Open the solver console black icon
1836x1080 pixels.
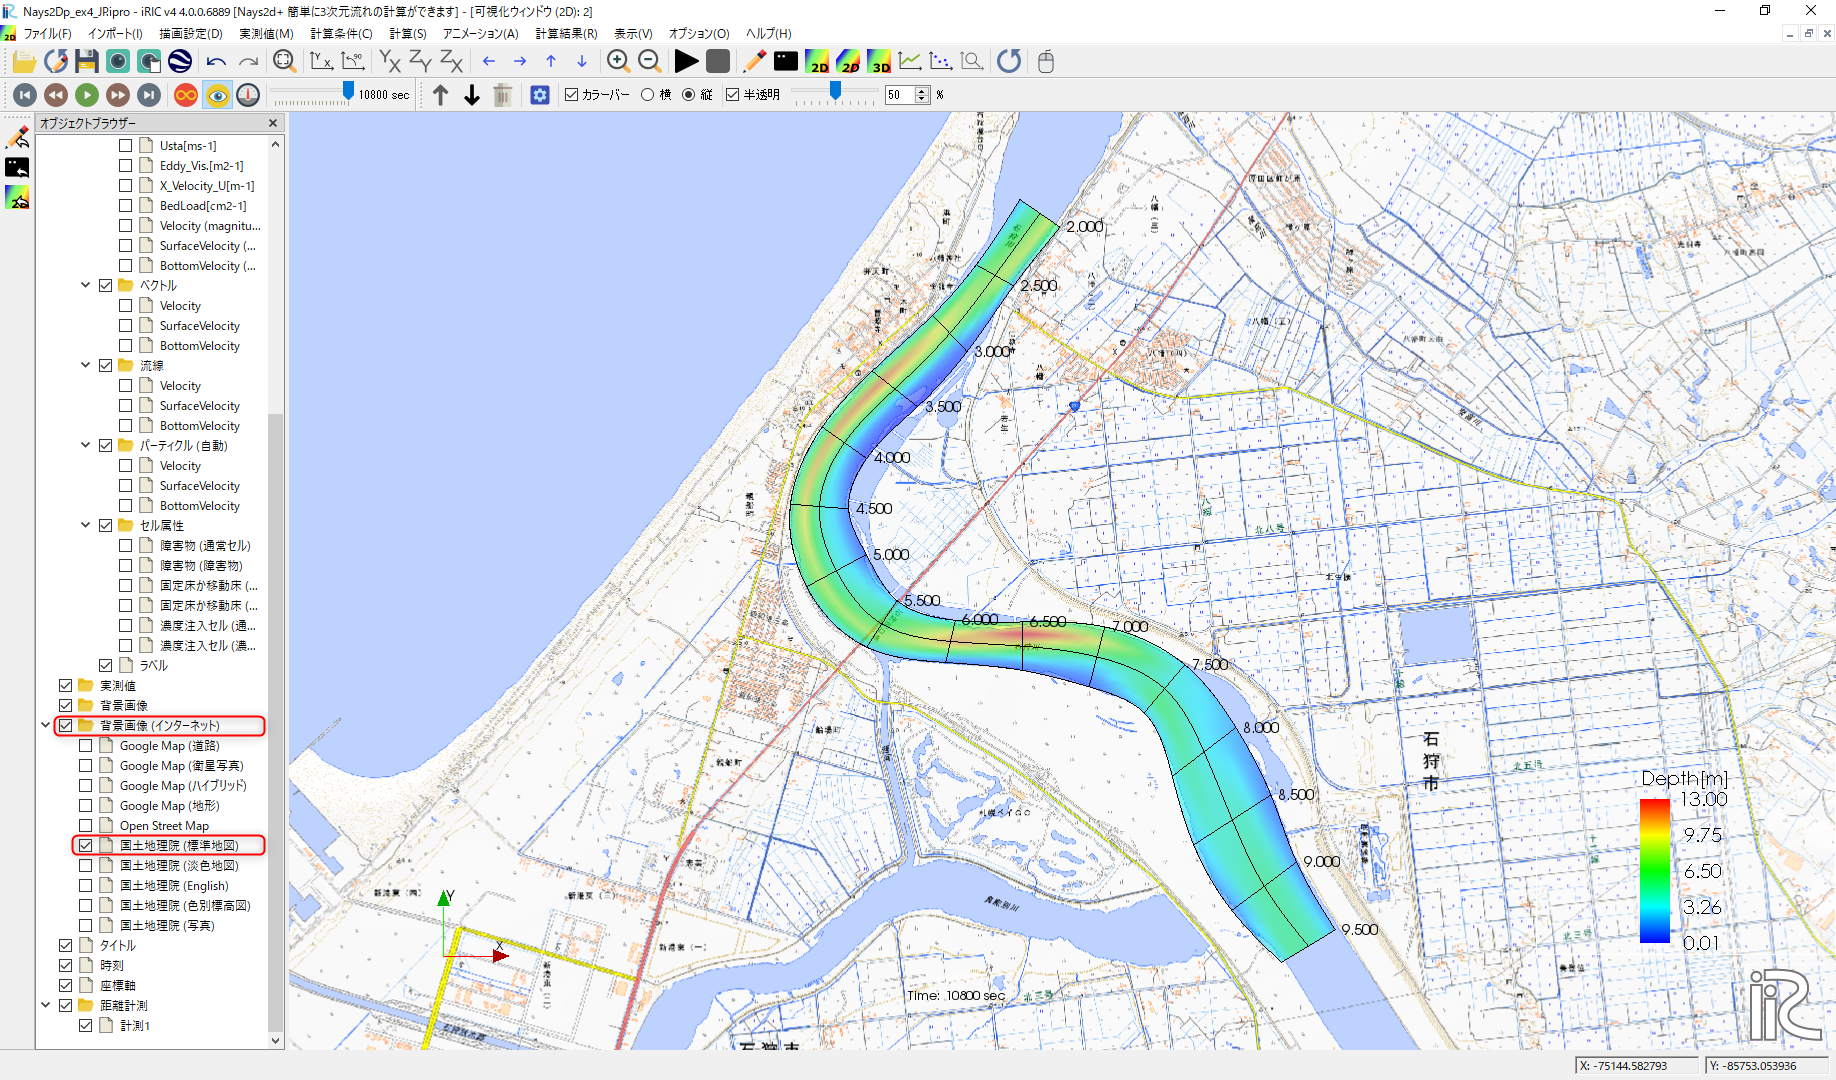pyautogui.click(x=786, y=62)
